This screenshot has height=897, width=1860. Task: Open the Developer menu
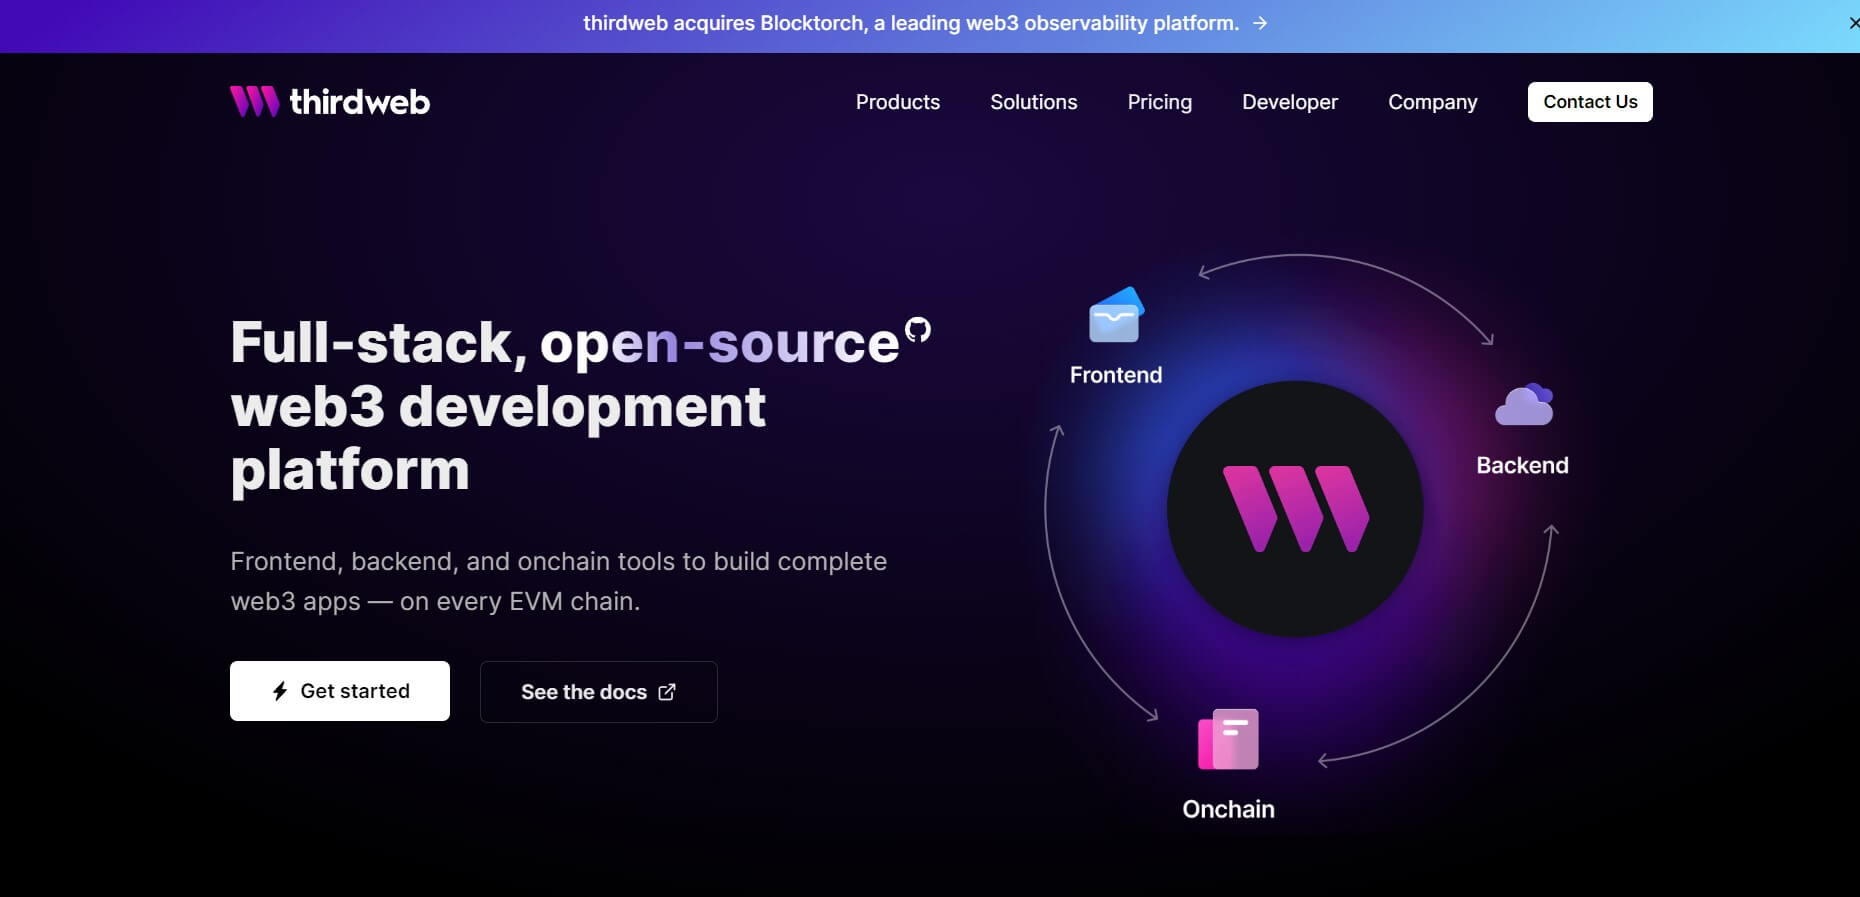(x=1290, y=102)
